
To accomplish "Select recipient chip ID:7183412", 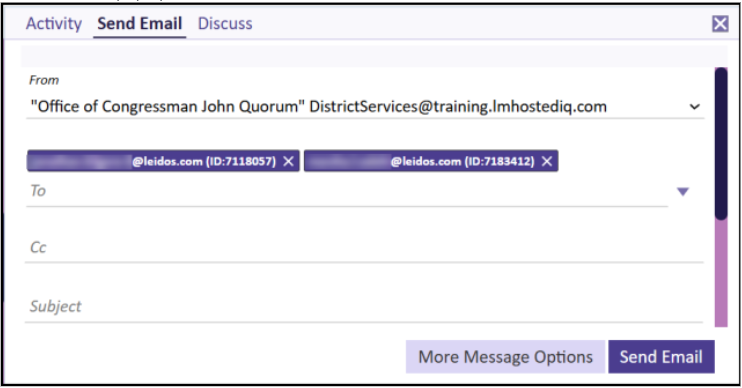I will point(431,161).
